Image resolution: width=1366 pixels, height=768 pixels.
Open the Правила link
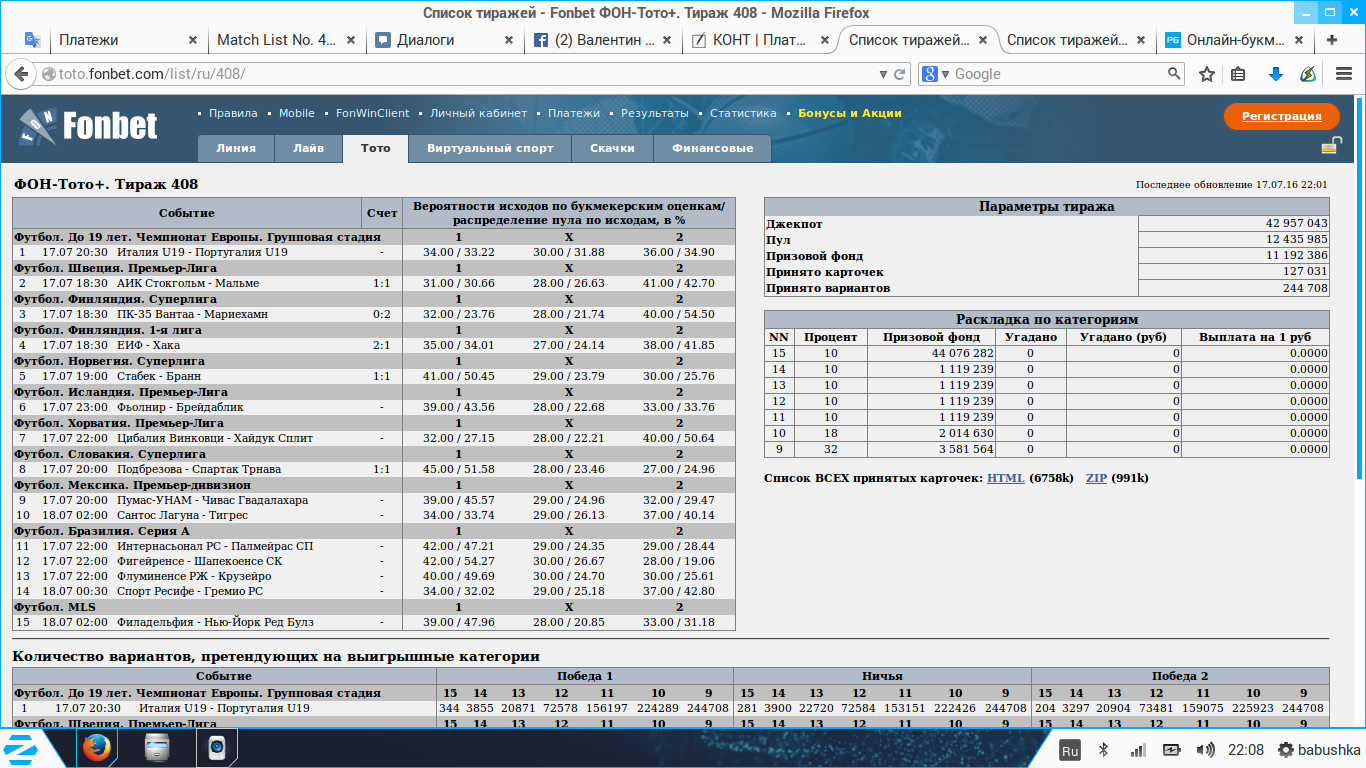[x=233, y=113]
